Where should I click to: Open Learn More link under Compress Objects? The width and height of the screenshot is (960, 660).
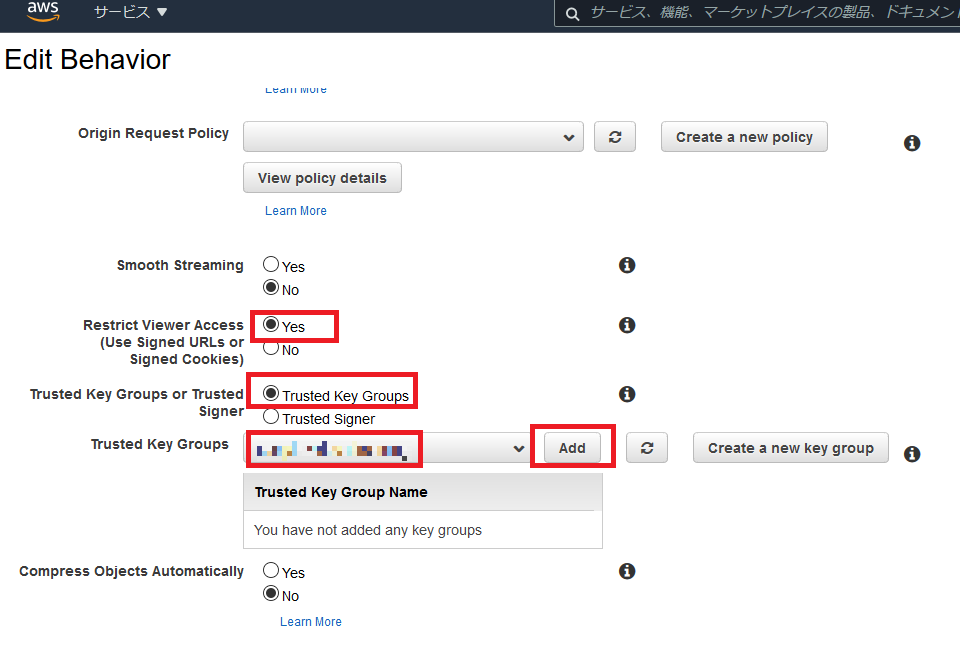point(311,621)
